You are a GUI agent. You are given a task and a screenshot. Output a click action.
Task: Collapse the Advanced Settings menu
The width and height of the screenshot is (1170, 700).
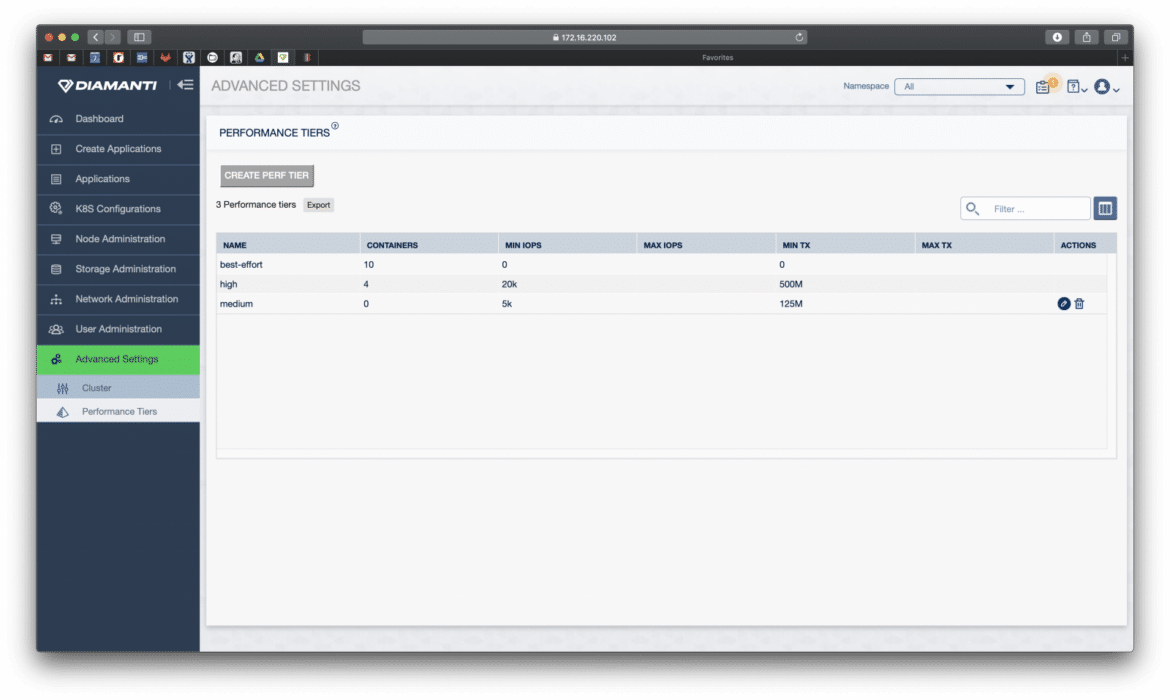tap(118, 359)
